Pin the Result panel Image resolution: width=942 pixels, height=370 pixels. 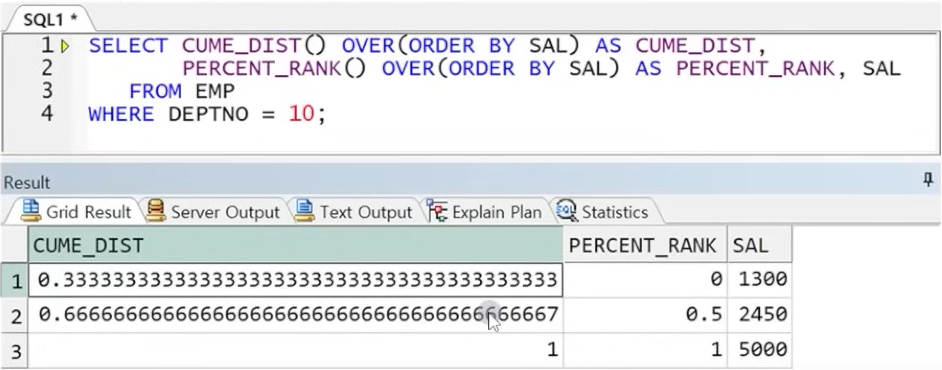[x=929, y=180]
